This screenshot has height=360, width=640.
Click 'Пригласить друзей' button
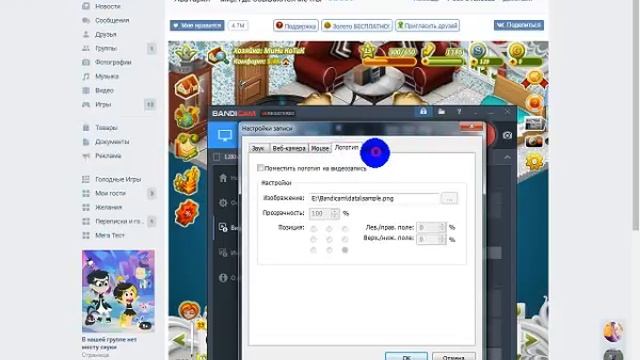pyautogui.click(x=427, y=25)
